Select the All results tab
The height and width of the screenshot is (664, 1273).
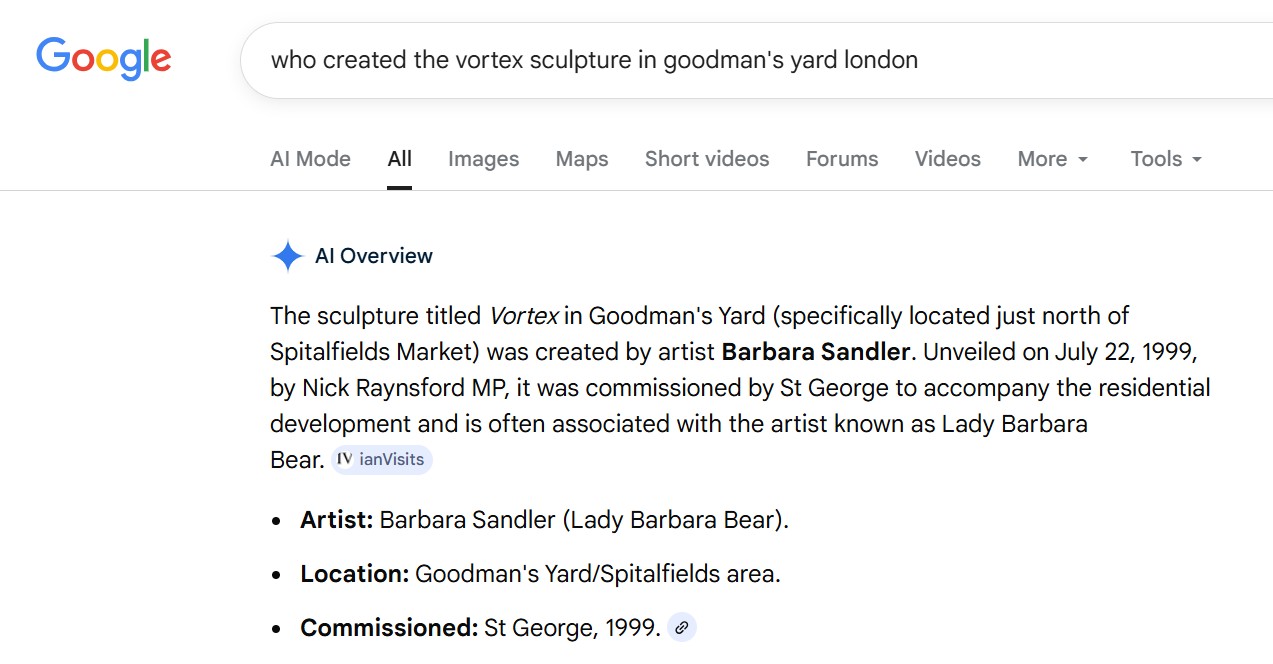click(x=400, y=159)
